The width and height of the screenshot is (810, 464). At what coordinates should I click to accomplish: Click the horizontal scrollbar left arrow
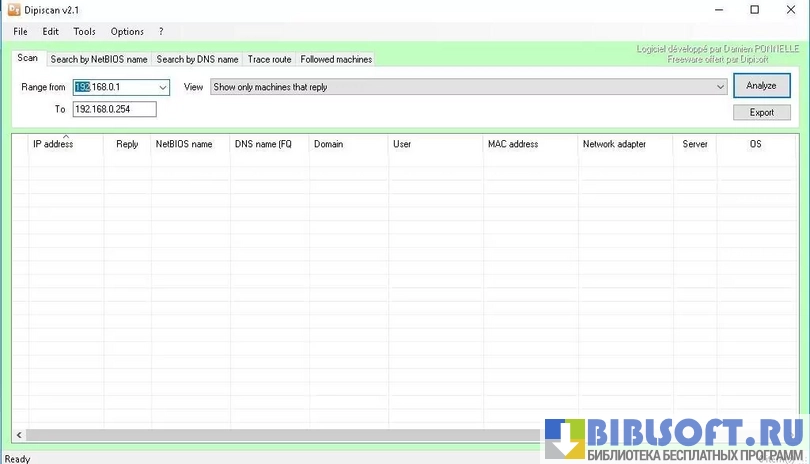pos(18,435)
